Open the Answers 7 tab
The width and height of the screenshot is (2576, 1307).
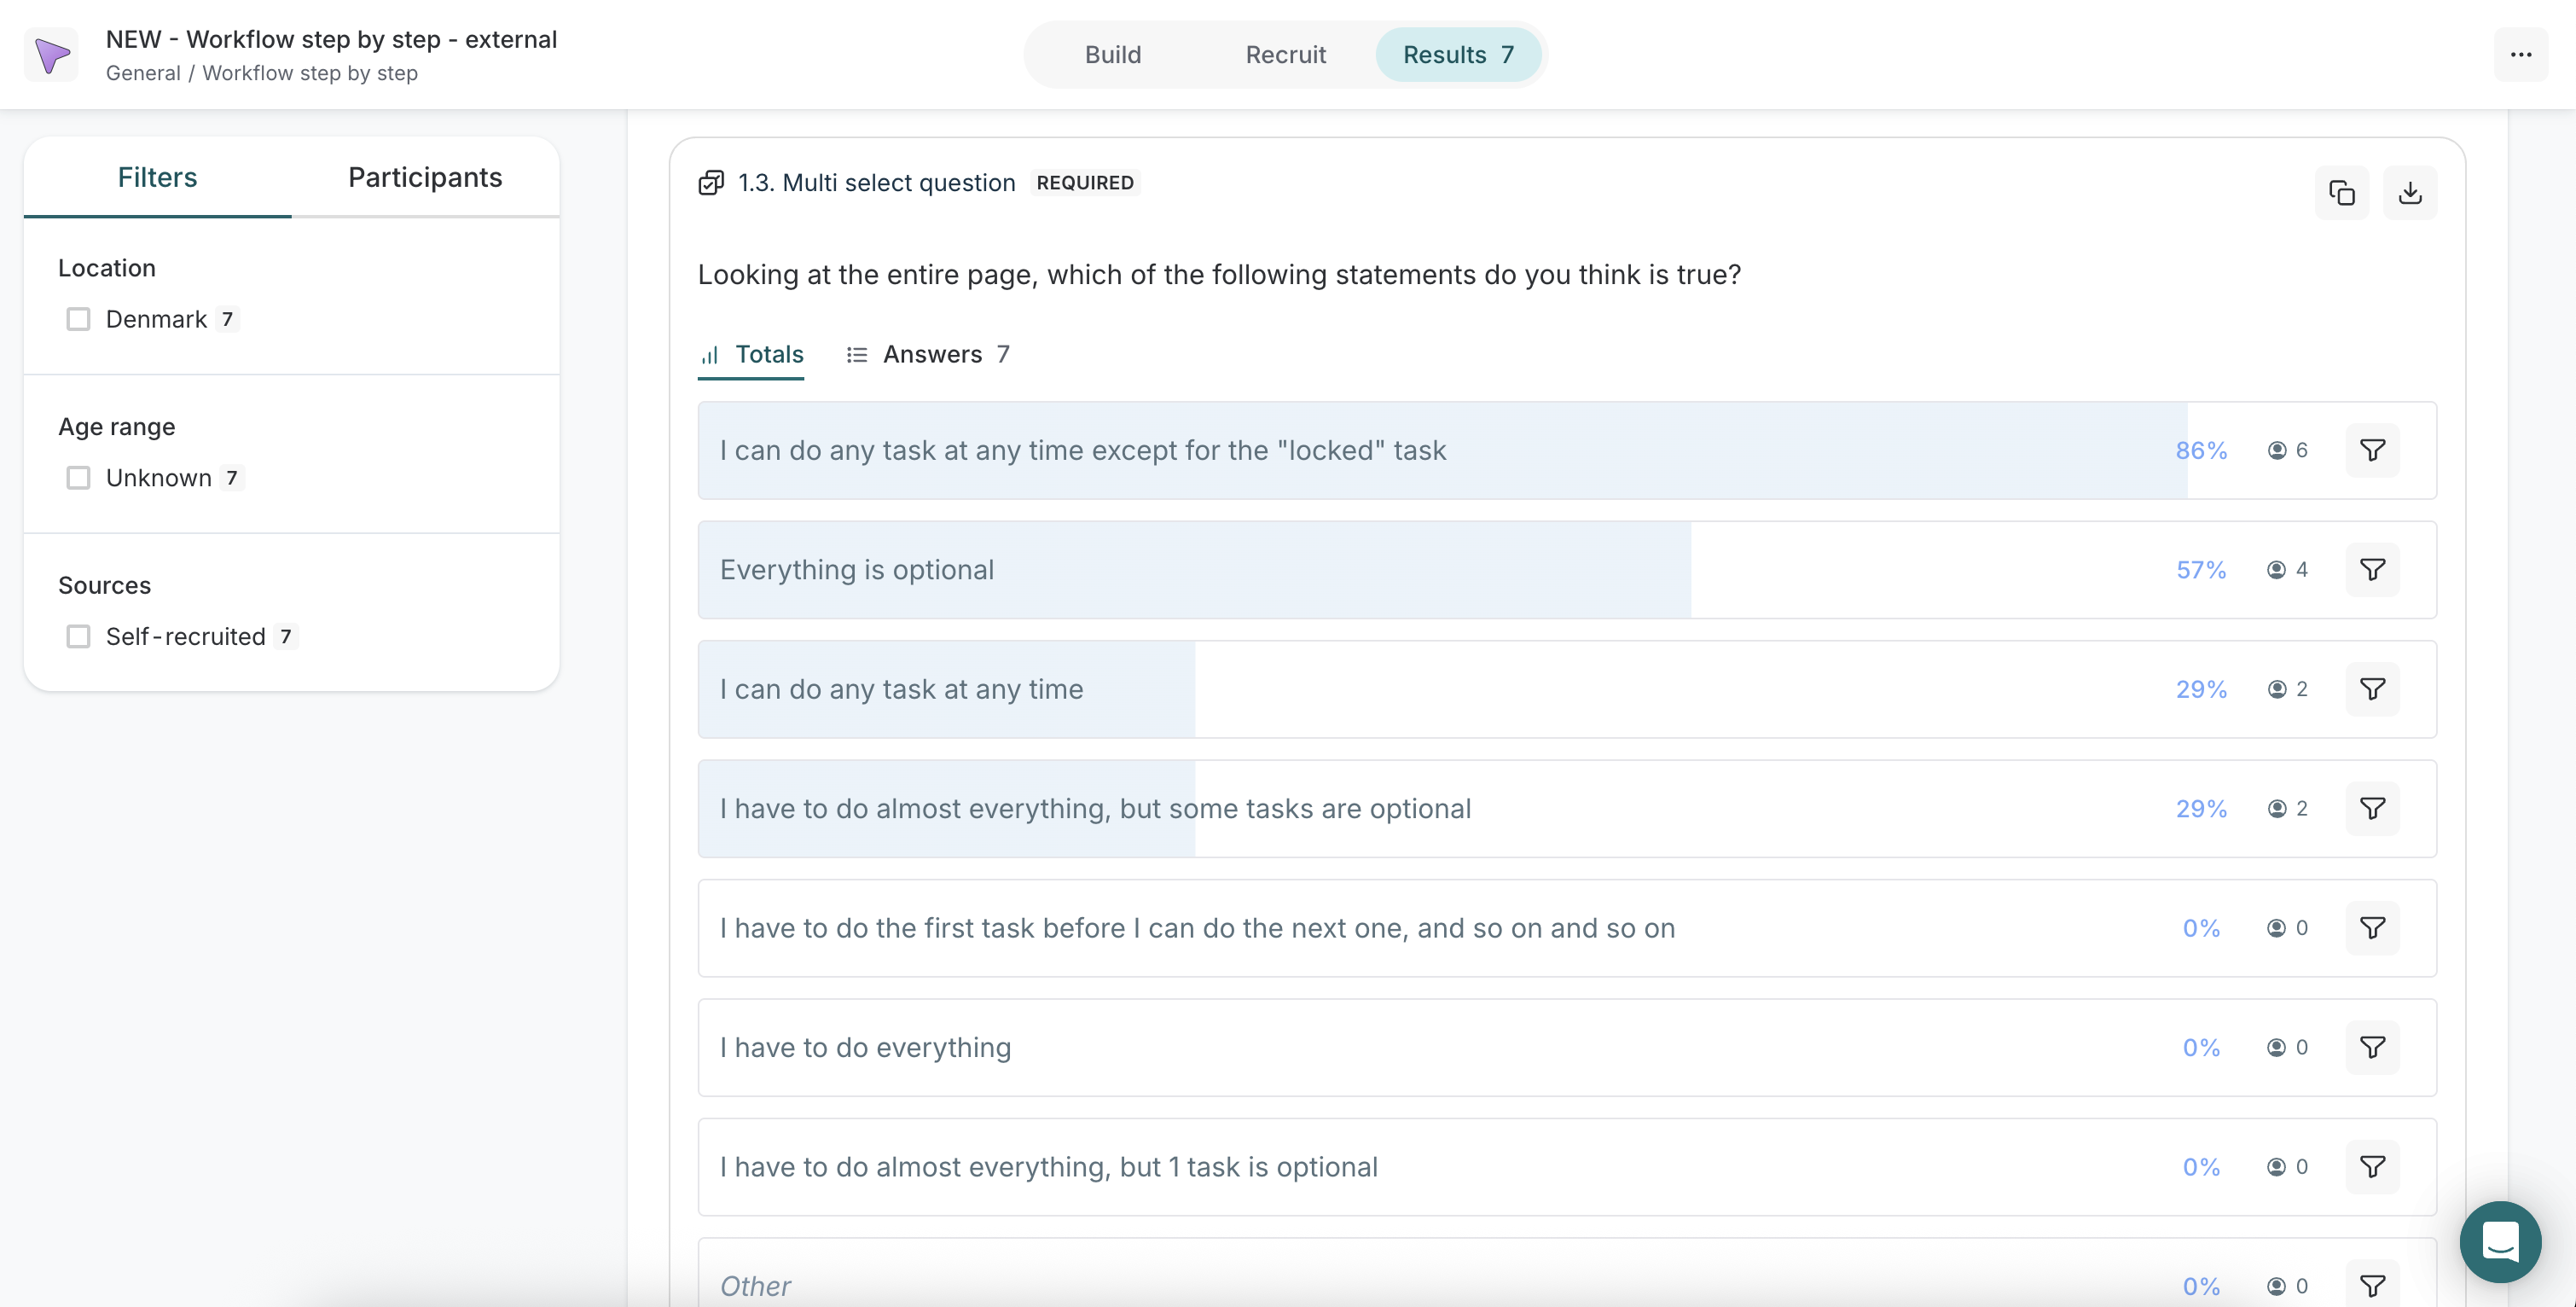coord(928,354)
